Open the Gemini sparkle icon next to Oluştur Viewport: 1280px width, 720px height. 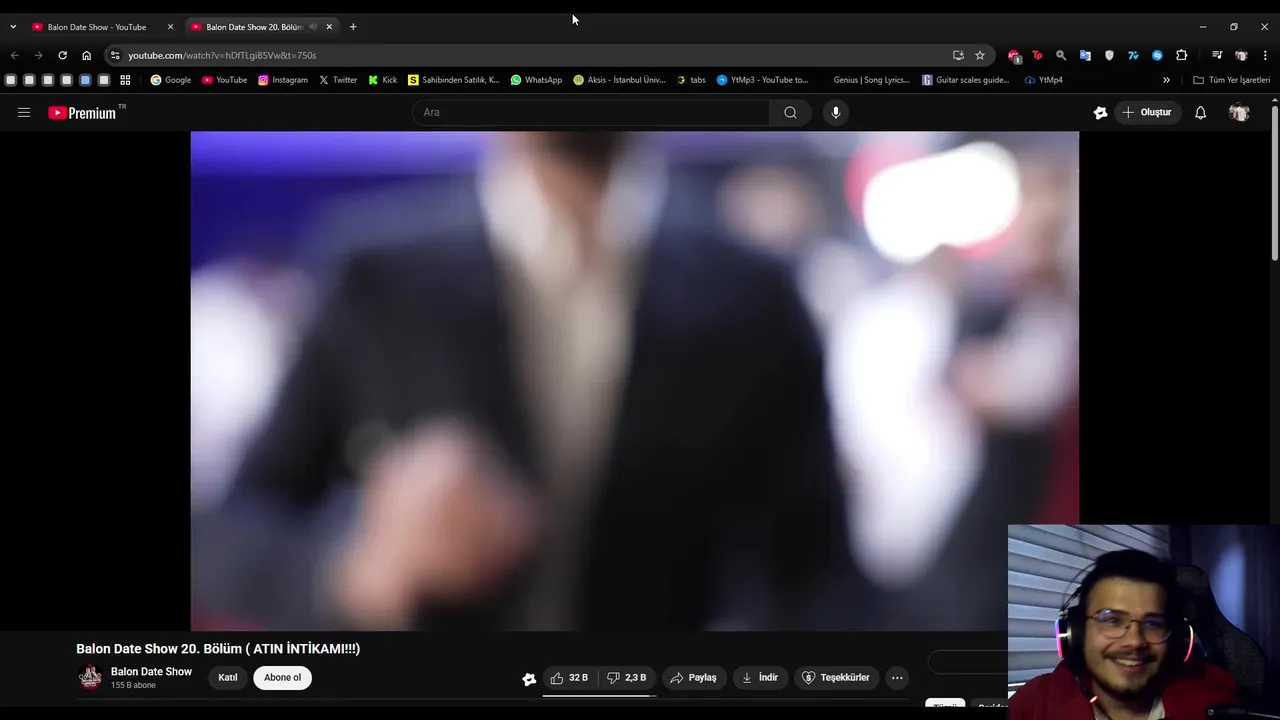click(x=1100, y=113)
